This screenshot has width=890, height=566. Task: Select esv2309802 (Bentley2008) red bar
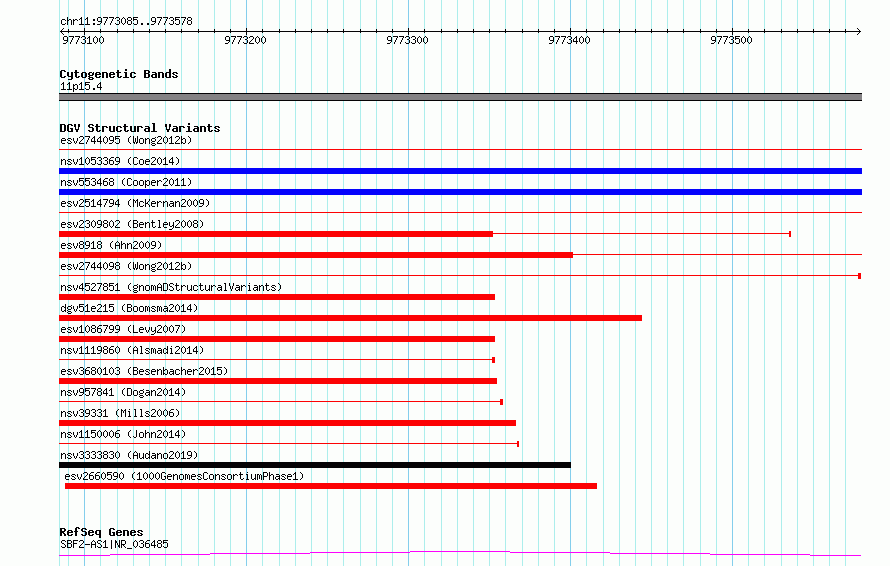pyautogui.click(x=276, y=234)
